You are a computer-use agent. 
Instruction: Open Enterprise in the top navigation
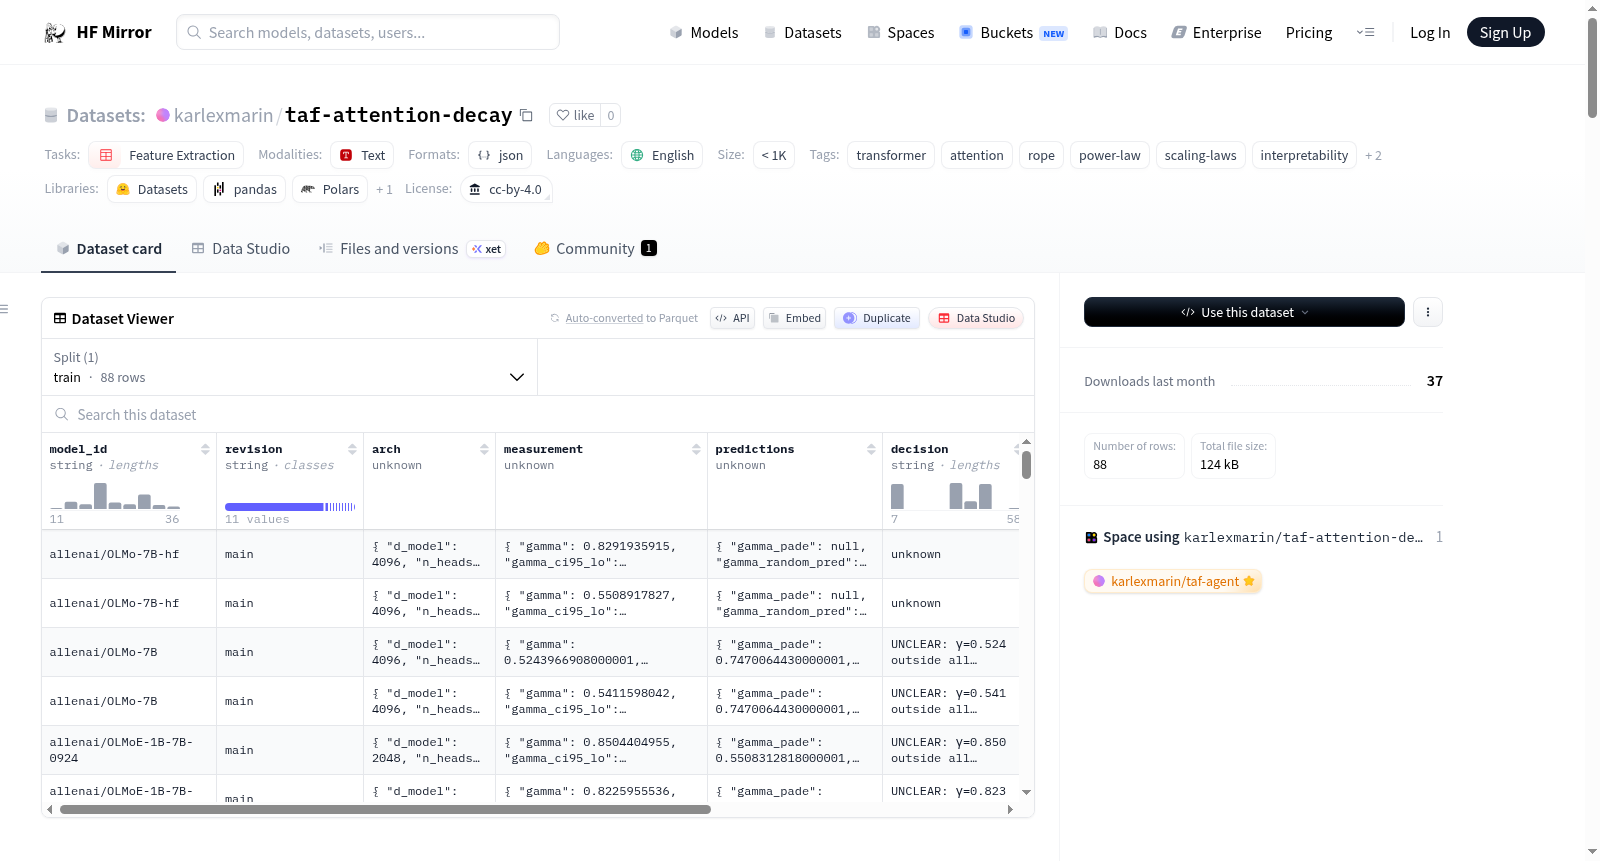click(1216, 33)
